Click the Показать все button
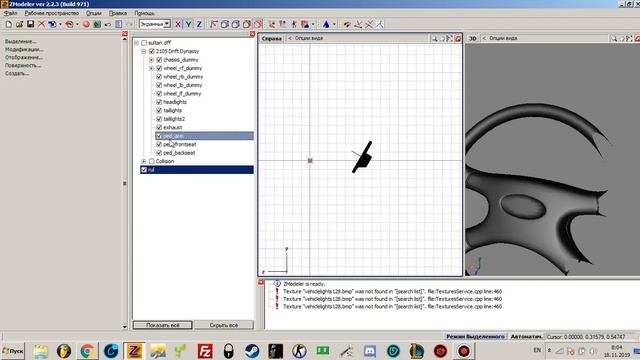 tap(163, 325)
